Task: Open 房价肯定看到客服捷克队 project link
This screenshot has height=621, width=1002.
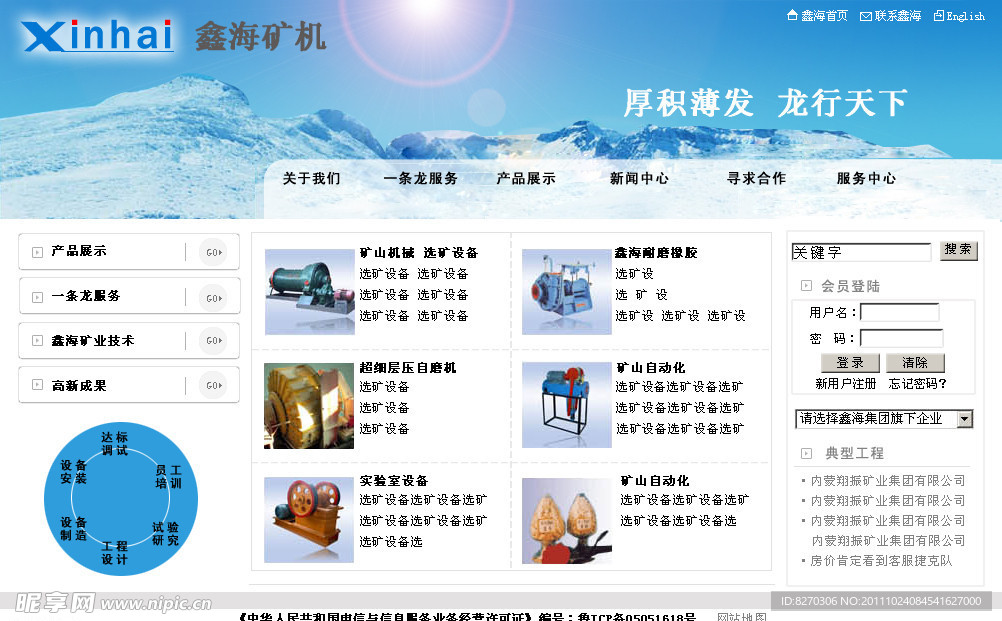Action: pyautogui.click(x=881, y=560)
